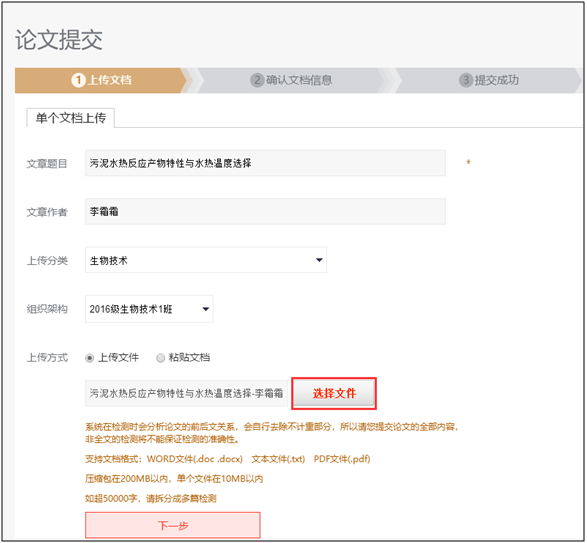Select the 上传文件 radio button
Viewport: 587px width, 543px height.
(x=89, y=358)
